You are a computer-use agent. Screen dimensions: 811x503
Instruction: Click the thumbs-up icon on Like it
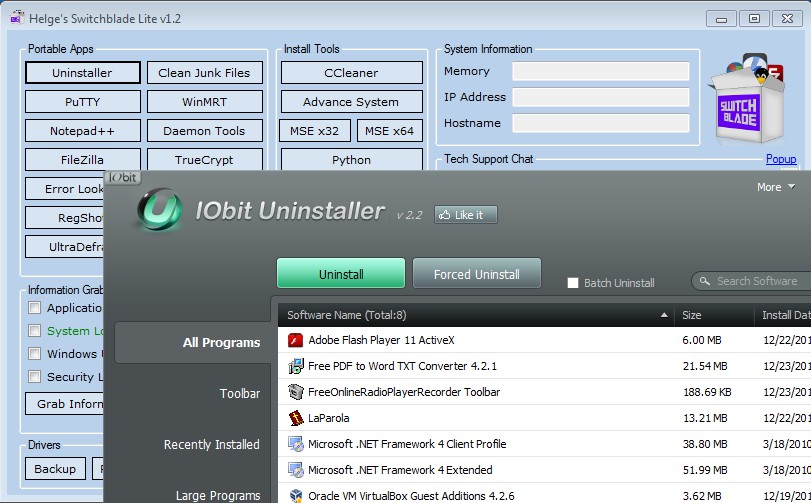click(444, 215)
